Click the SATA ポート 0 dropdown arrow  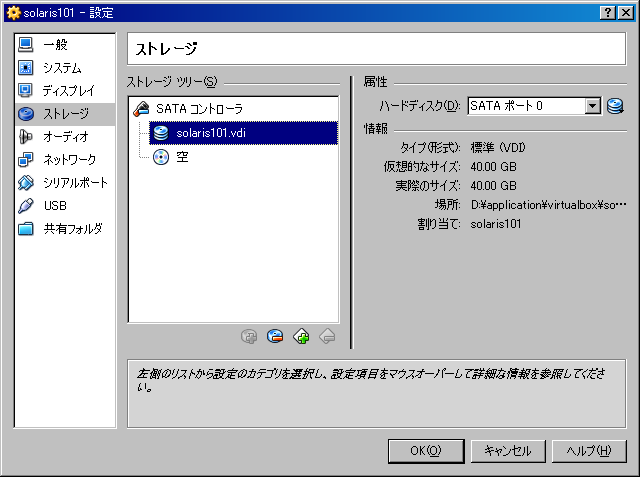(592, 106)
